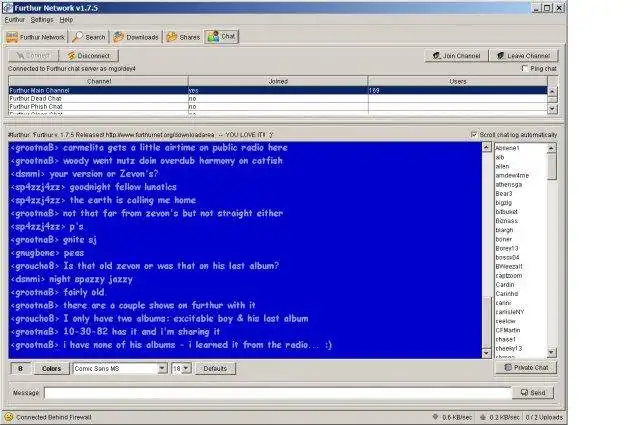This screenshot has height=425, width=640.
Task: Select user carlisleNY in user list
Action: 510,312
